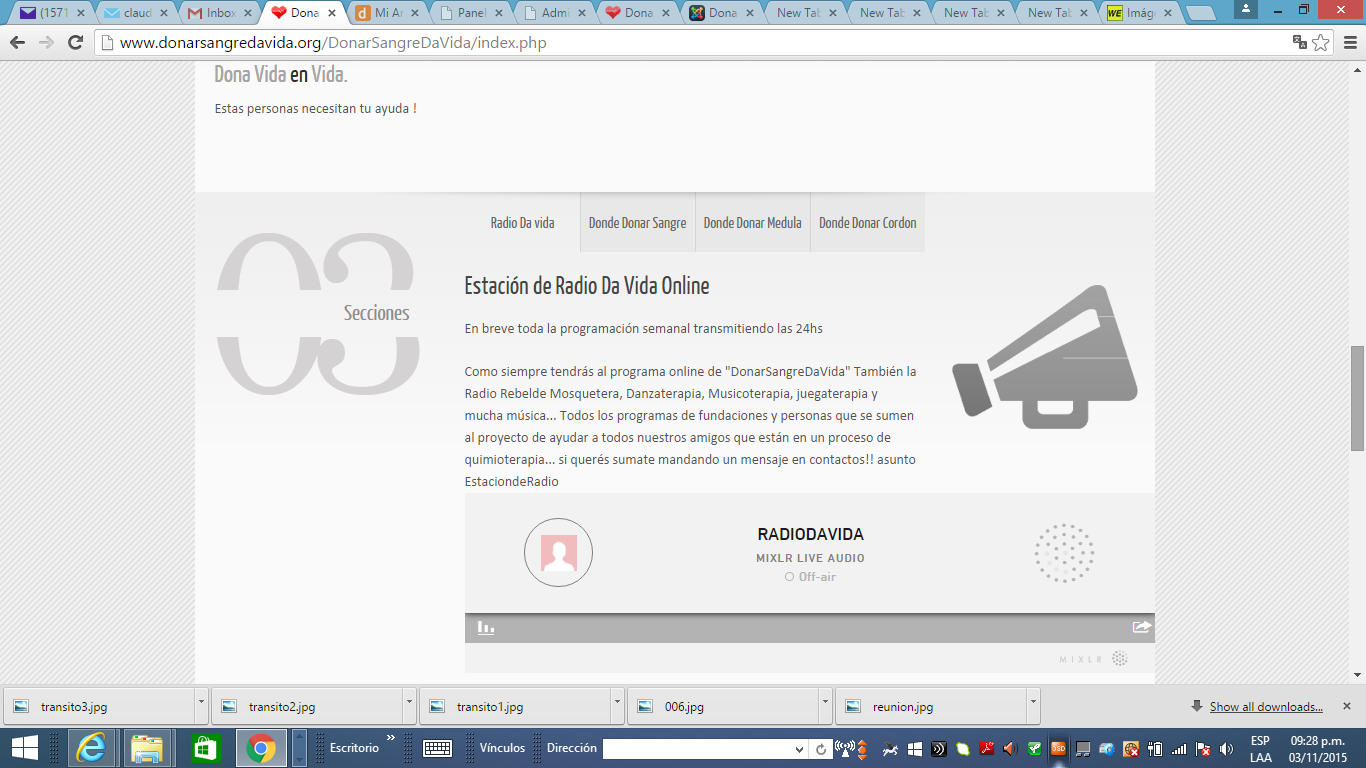Click the Mixlr share arrow icon
1366x768 pixels.
1141,627
